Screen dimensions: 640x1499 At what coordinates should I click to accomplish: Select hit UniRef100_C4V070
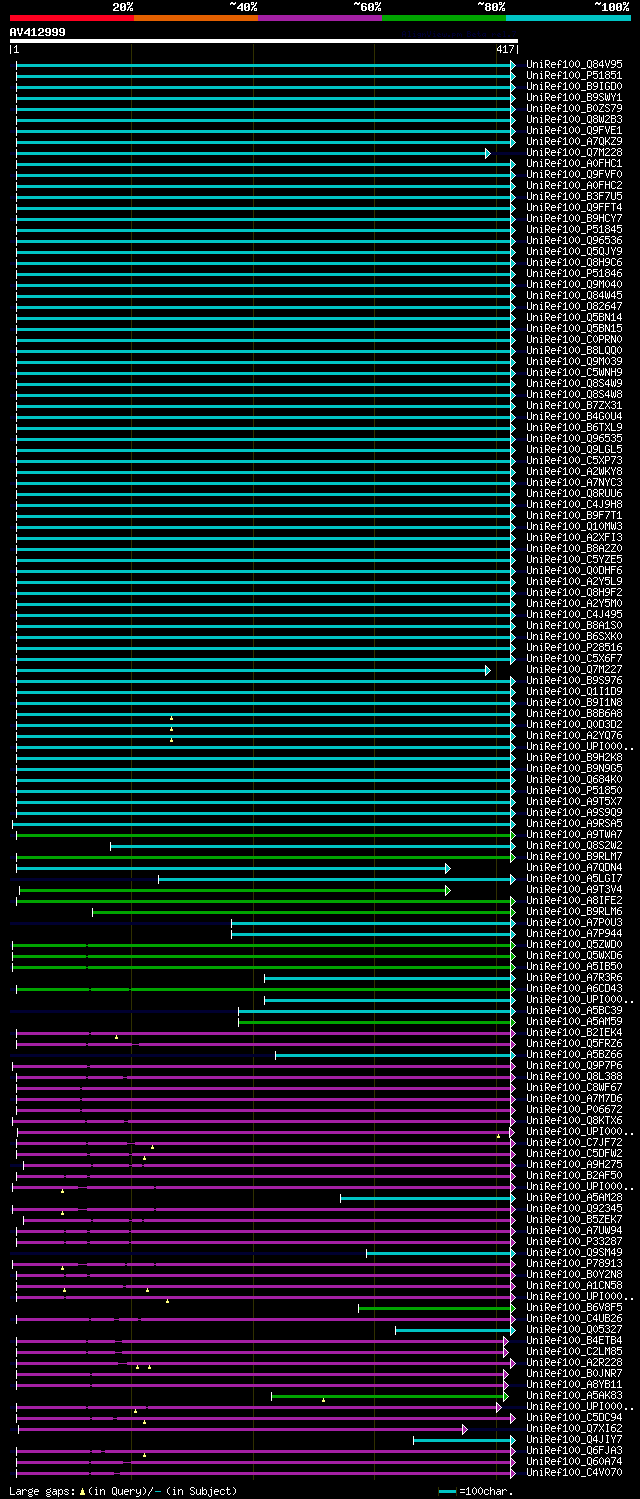tap(573, 1472)
